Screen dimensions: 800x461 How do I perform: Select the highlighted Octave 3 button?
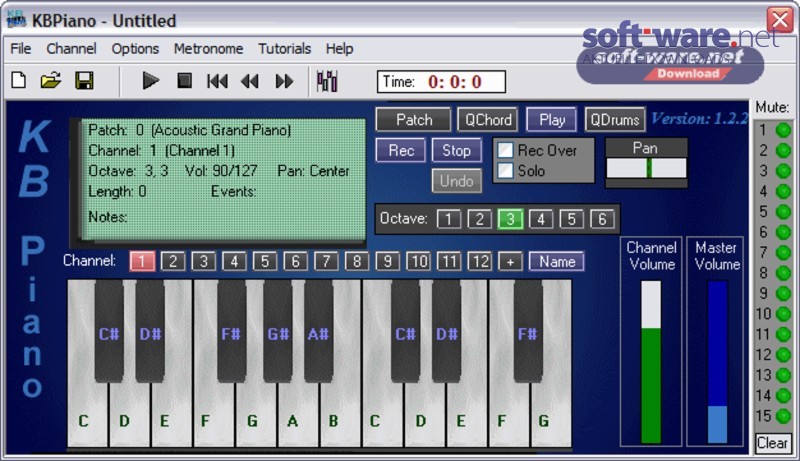(x=510, y=219)
